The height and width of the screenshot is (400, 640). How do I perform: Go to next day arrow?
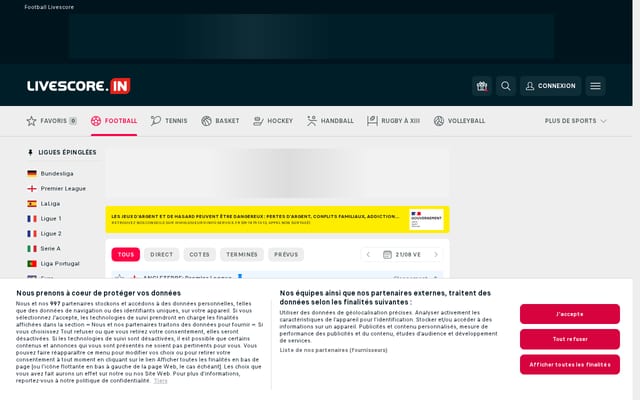(x=436, y=255)
